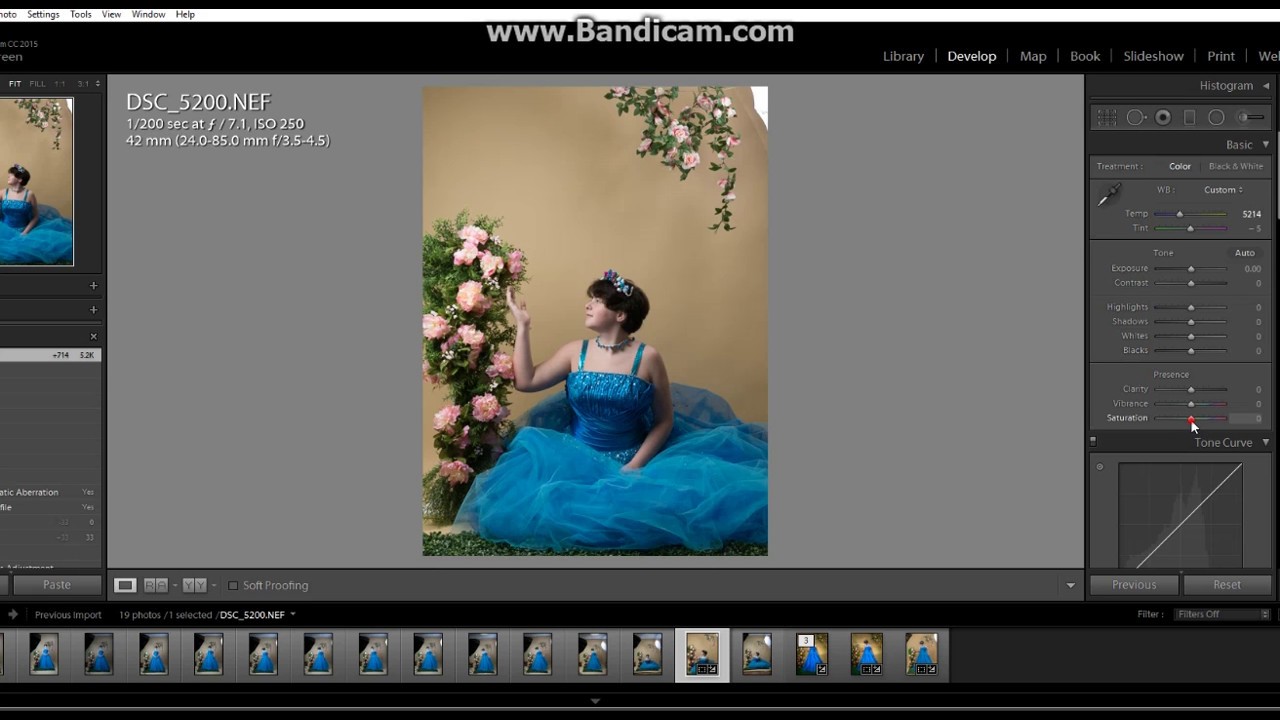The height and width of the screenshot is (720, 1280).
Task: Click the Exposure slider handle
Action: point(1191,269)
